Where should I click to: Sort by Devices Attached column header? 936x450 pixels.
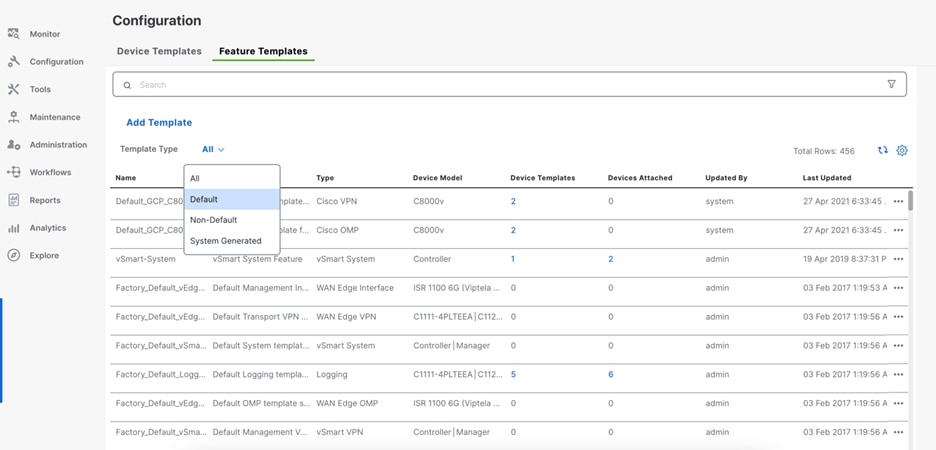640,178
